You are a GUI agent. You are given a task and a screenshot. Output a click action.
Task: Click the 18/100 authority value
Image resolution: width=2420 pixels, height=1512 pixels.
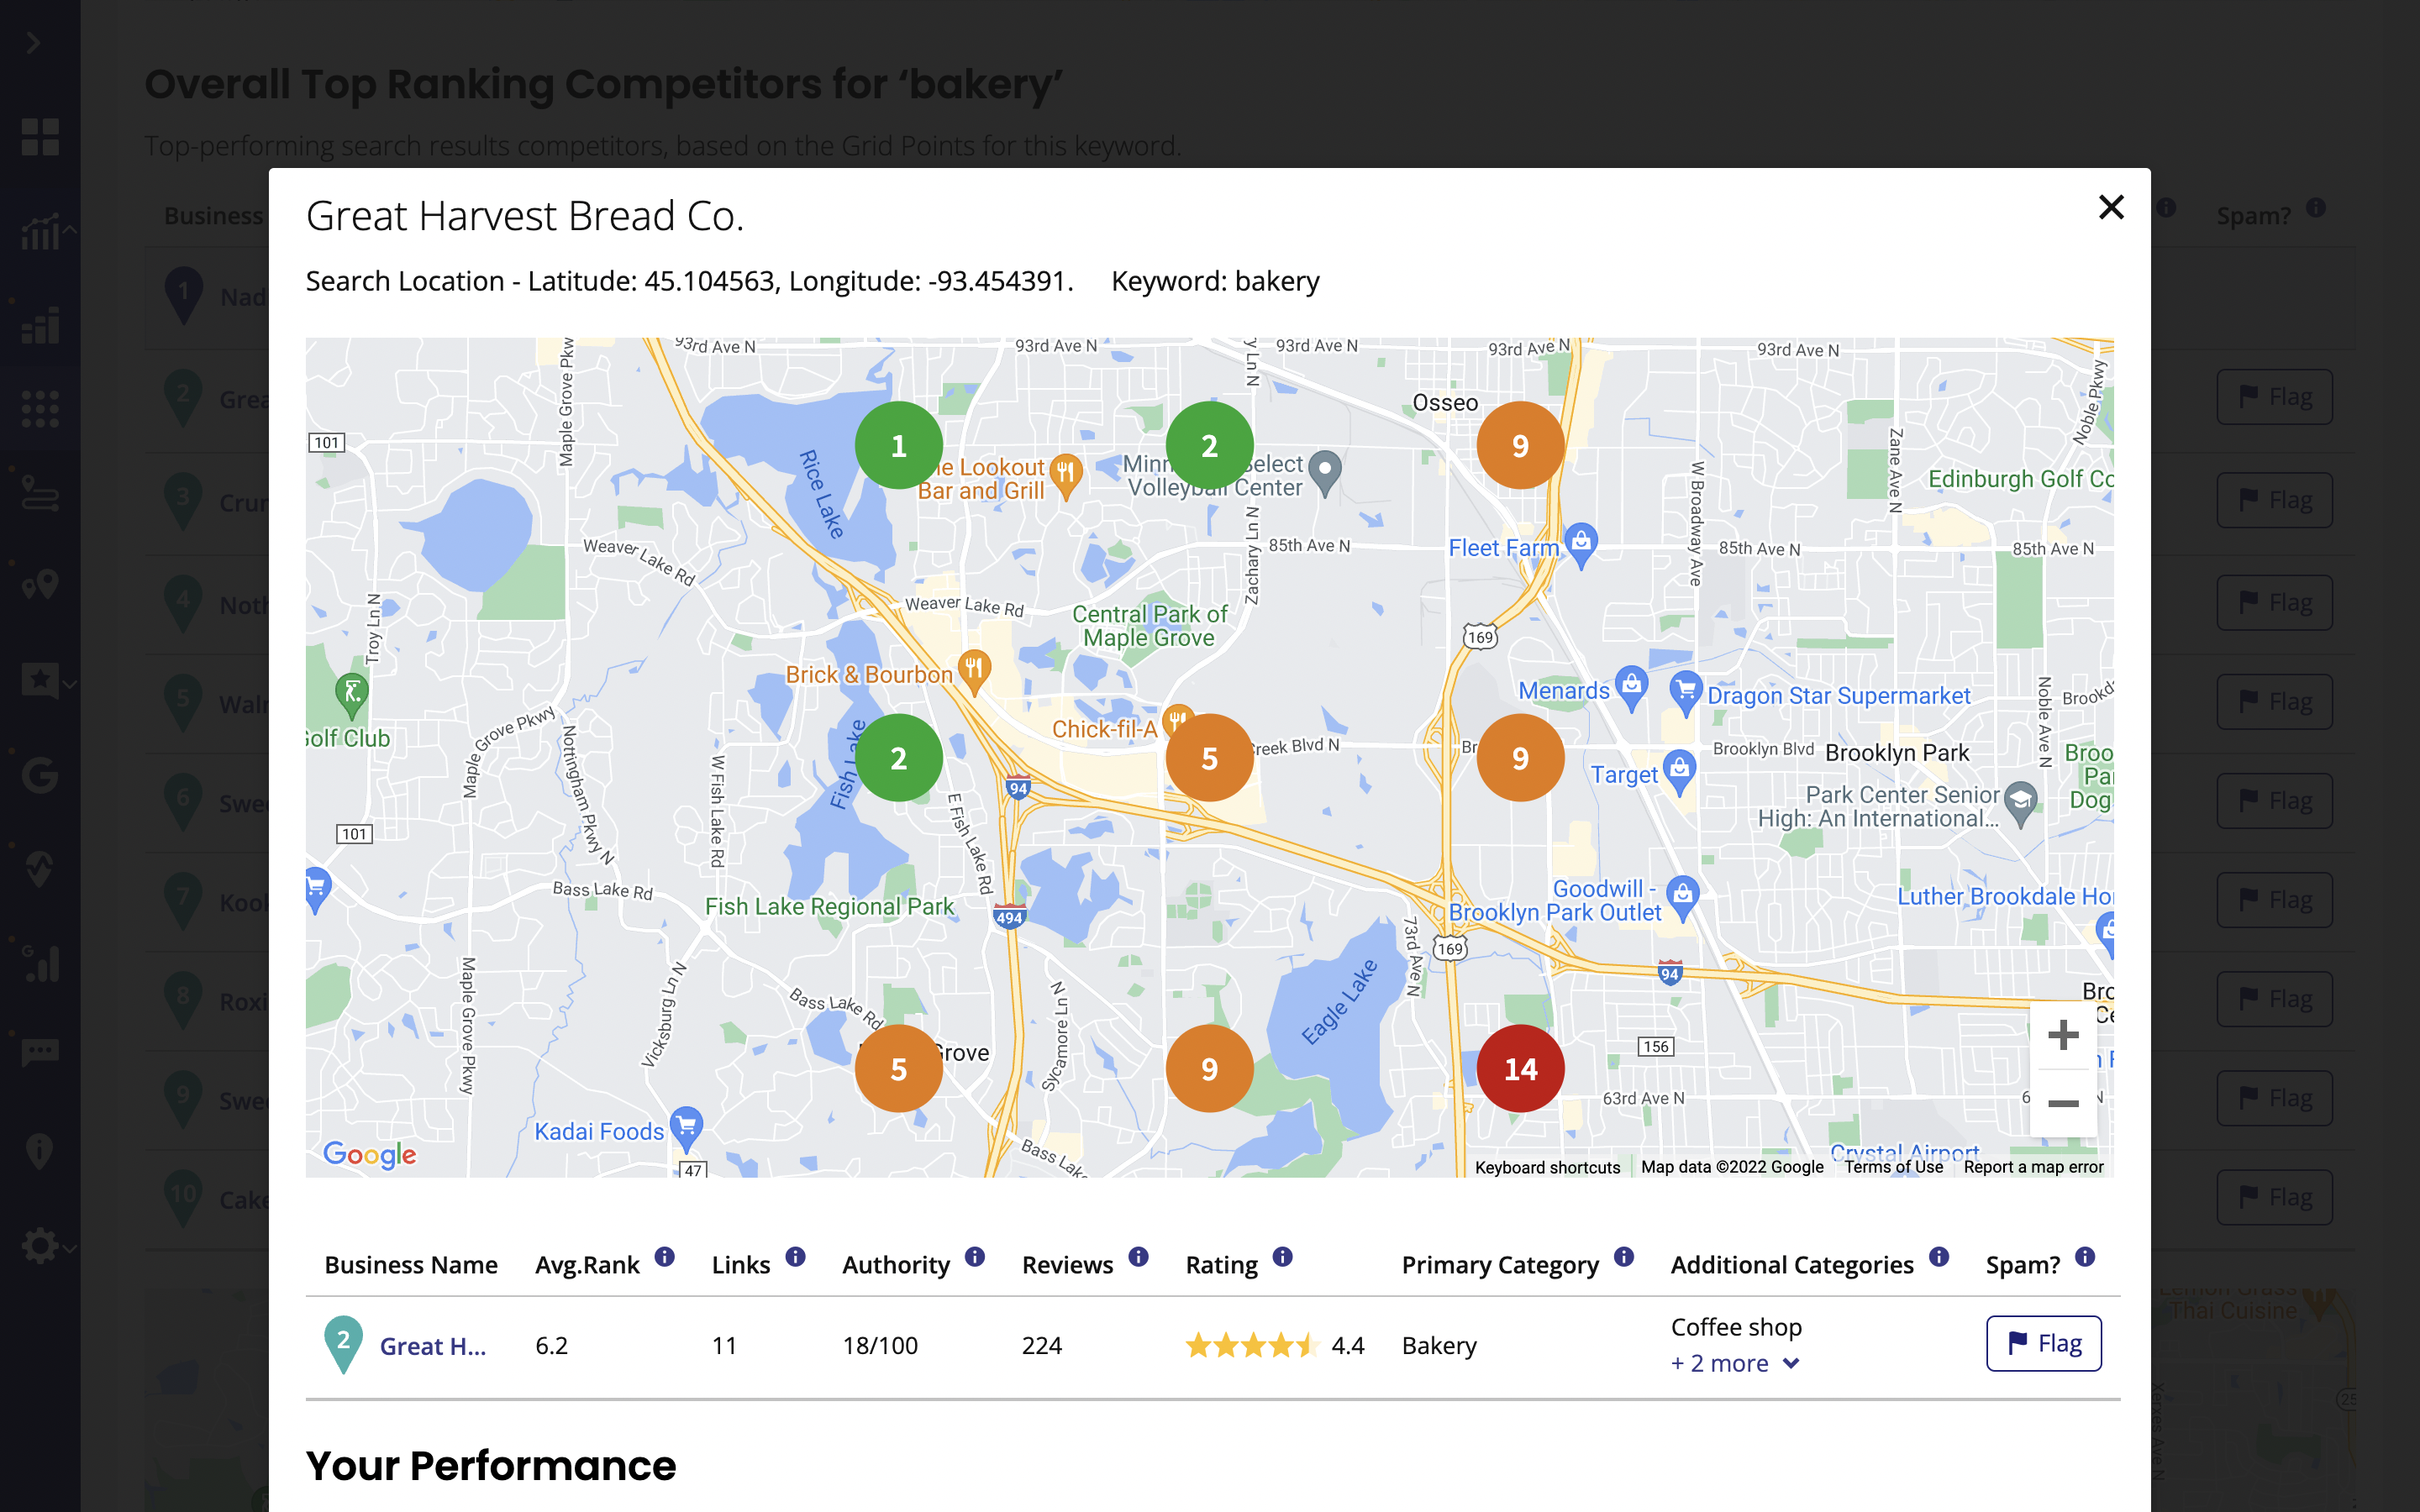880,1346
